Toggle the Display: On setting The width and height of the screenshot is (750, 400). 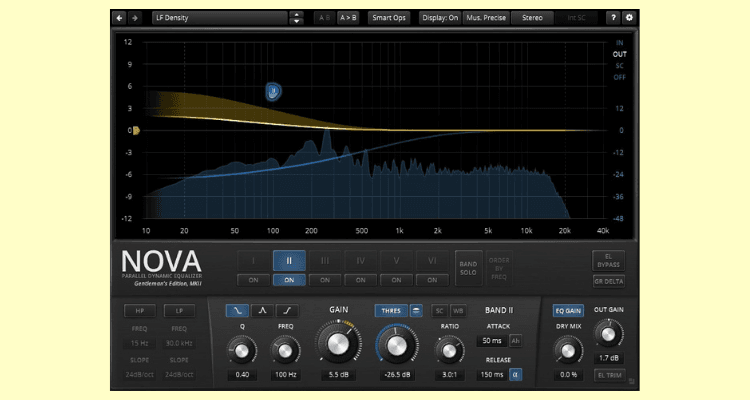440,18
